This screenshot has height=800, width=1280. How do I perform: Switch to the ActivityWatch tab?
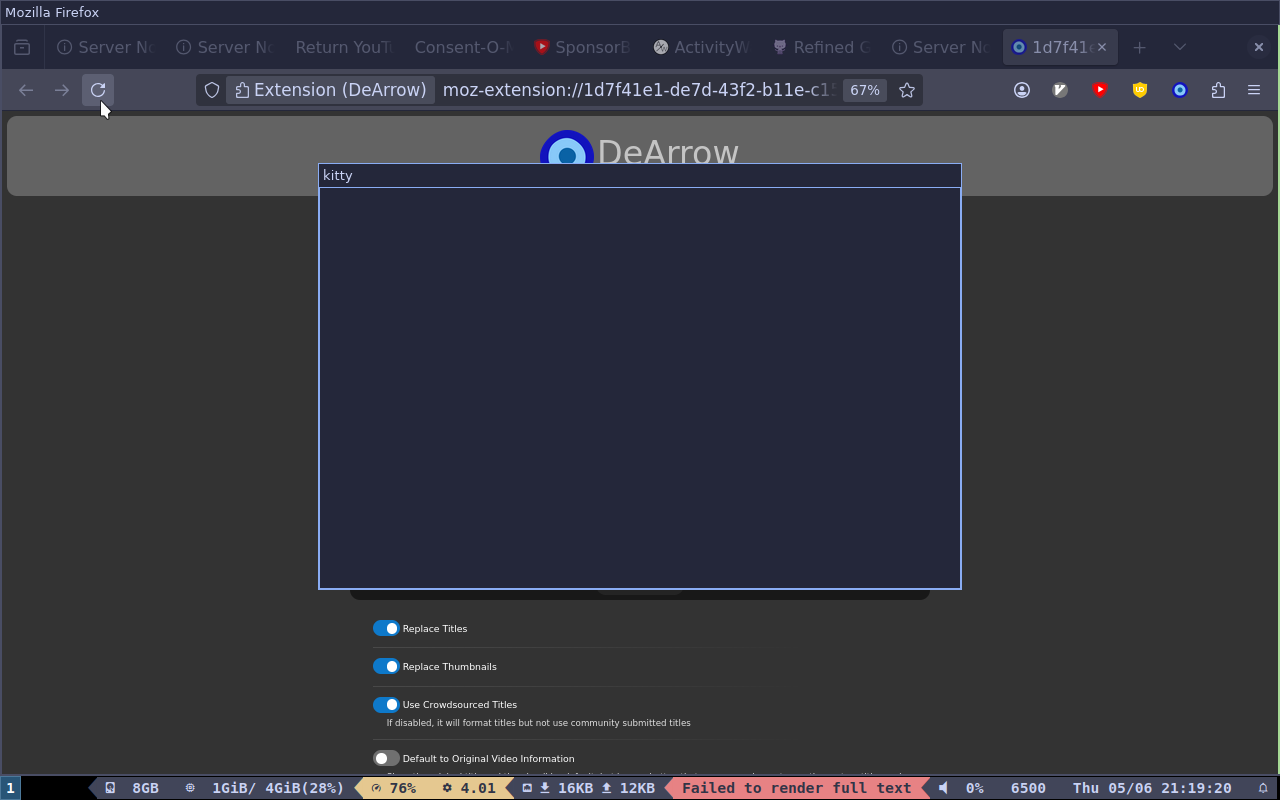[702, 47]
